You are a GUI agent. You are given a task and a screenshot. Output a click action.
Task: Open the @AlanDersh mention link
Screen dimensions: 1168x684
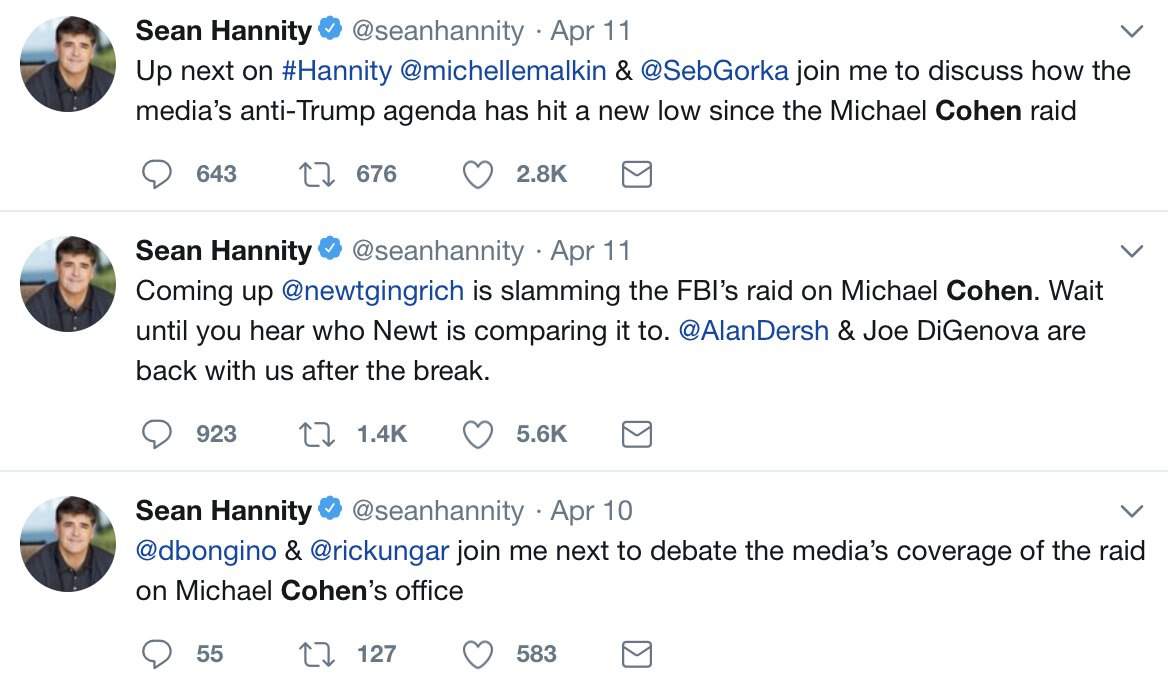pos(754,331)
